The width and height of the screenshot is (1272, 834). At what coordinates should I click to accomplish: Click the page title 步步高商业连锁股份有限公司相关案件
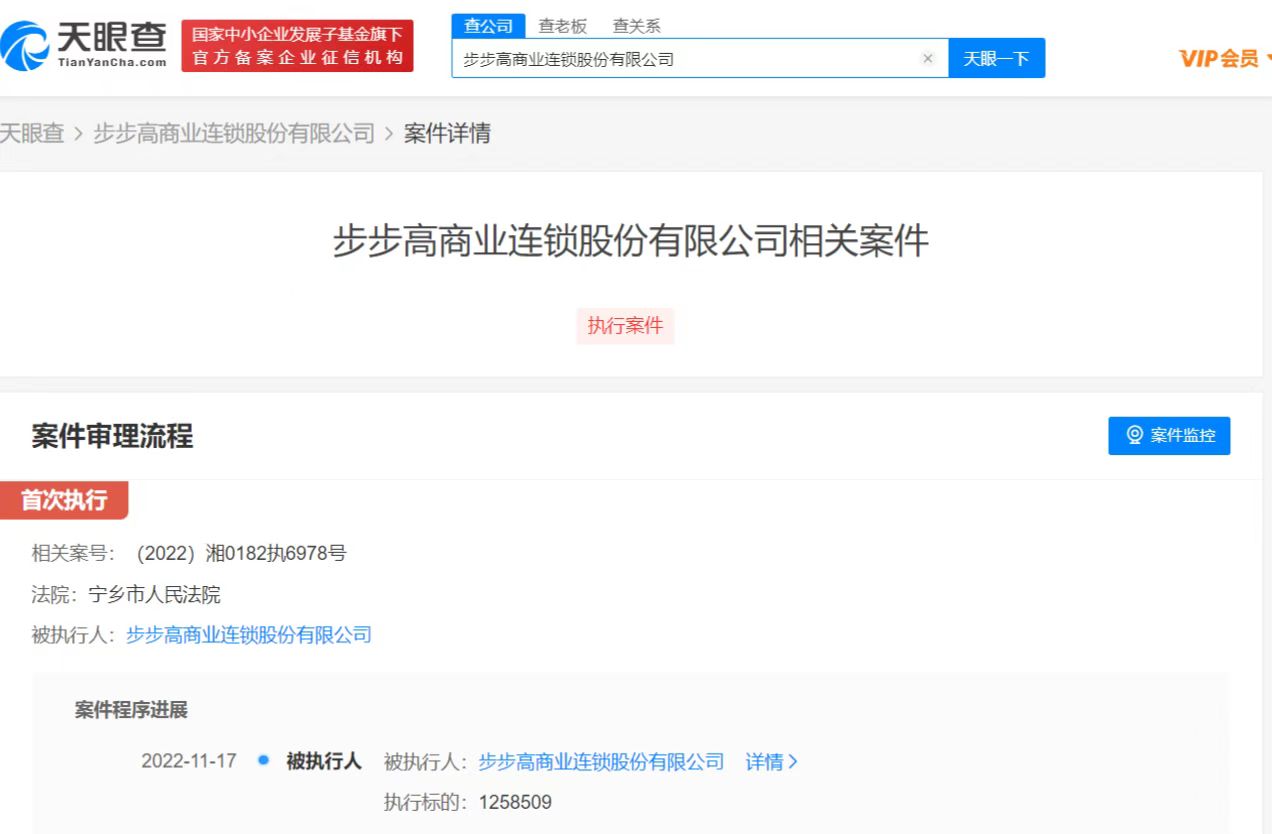631,242
